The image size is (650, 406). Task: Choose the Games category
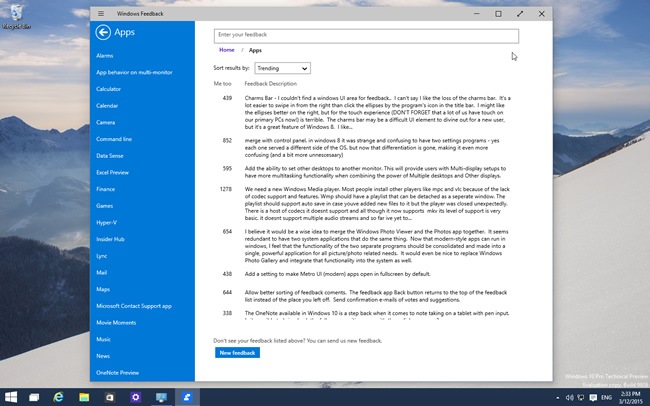104,206
